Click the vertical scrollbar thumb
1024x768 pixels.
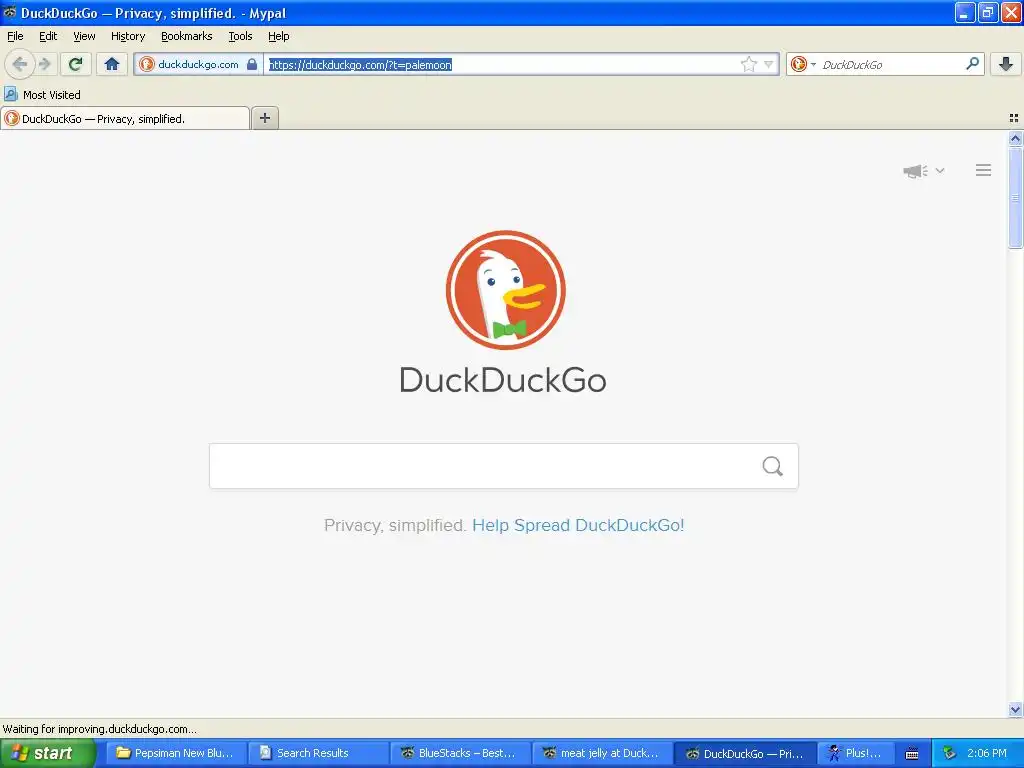(1015, 197)
